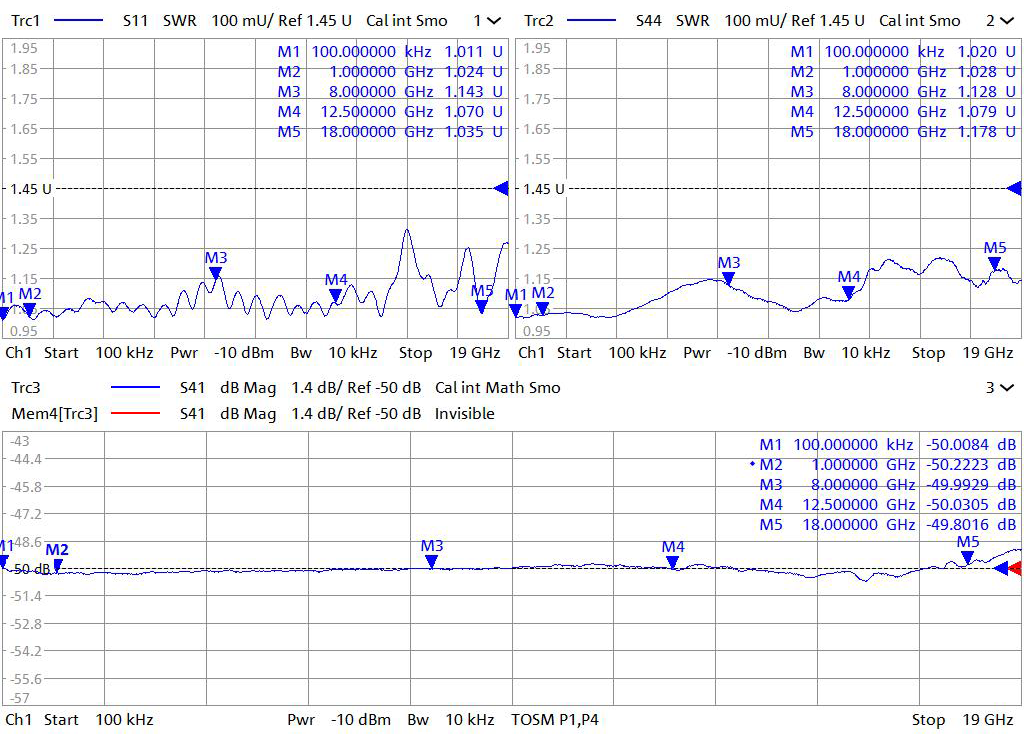Click Bw 10 kHz in the bottom channel bar
The height and width of the screenshot is (734, 1024).
pos(449,719)
